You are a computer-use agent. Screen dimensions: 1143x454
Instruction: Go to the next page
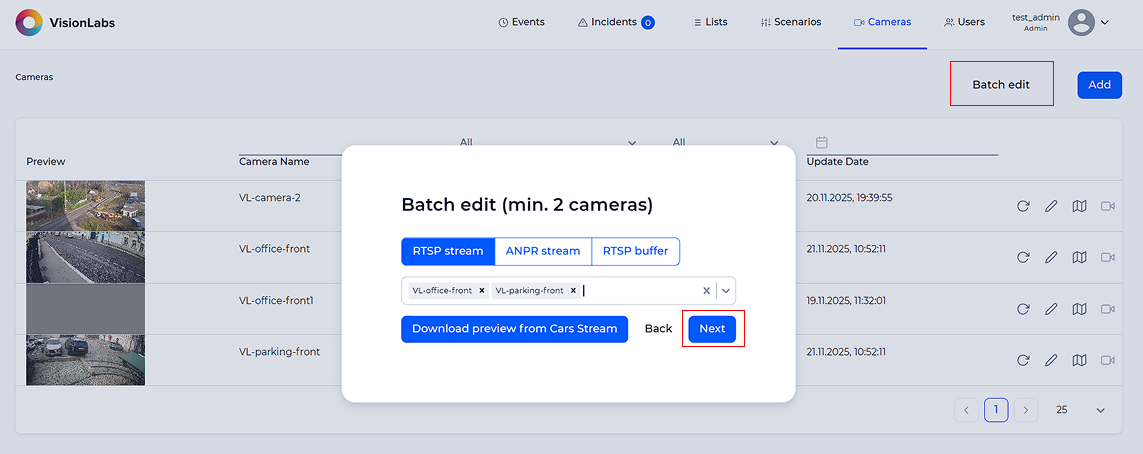coord(1026,410)
